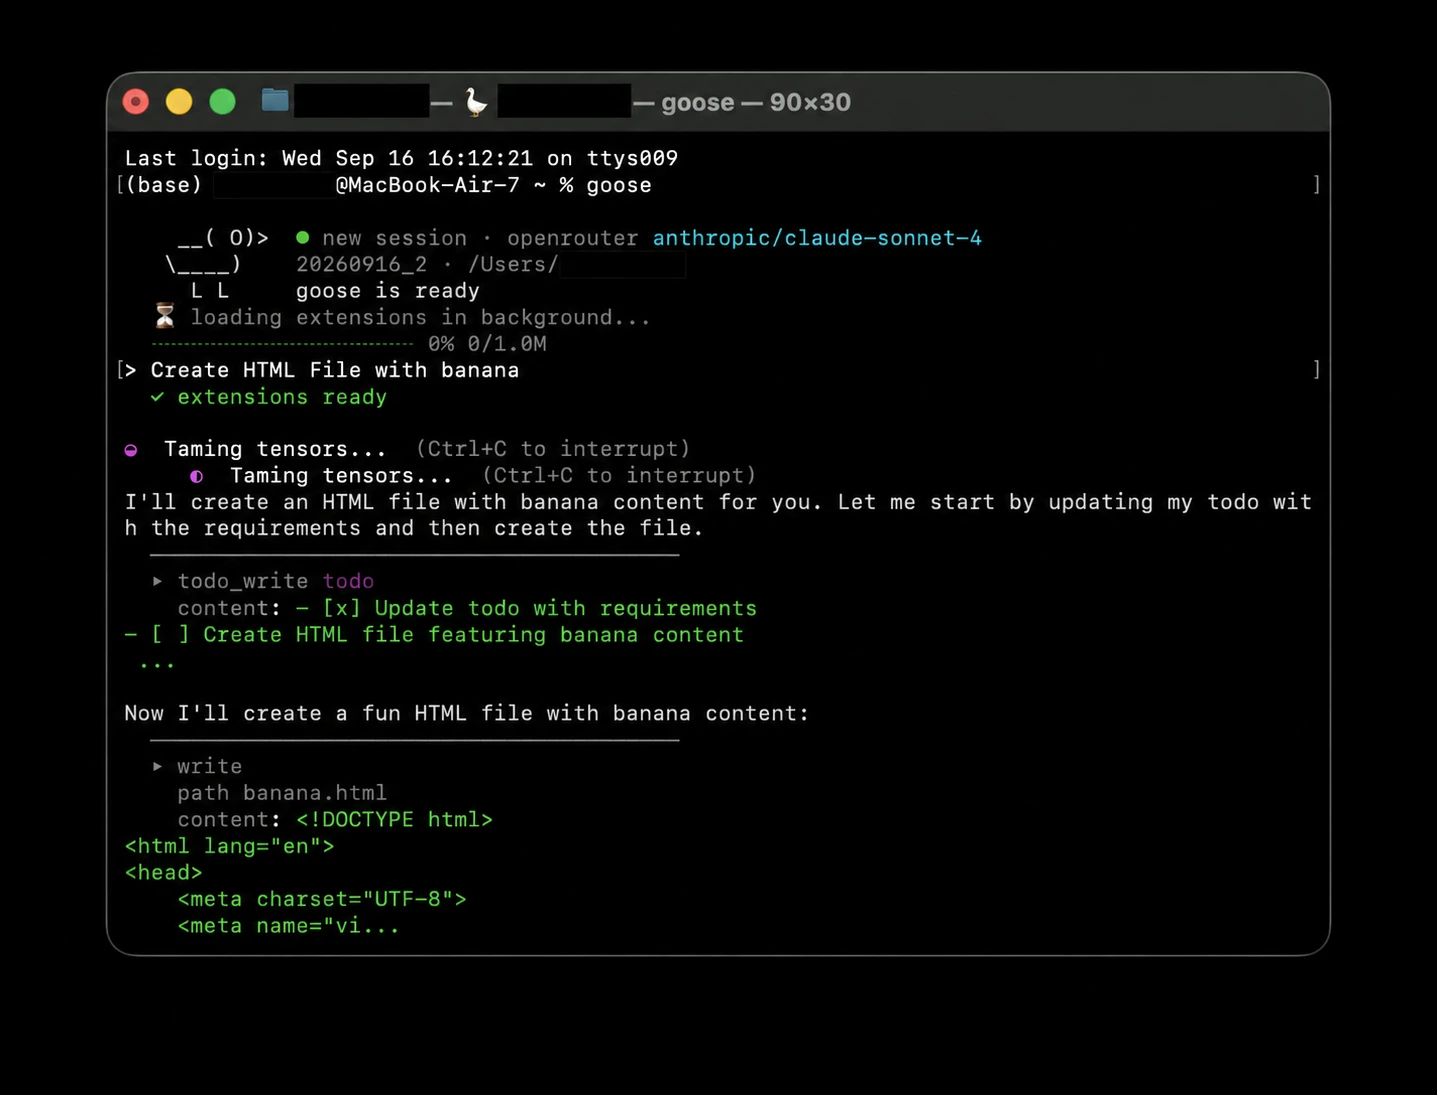Click the 'extensions ready' status text

coord(282,397)
